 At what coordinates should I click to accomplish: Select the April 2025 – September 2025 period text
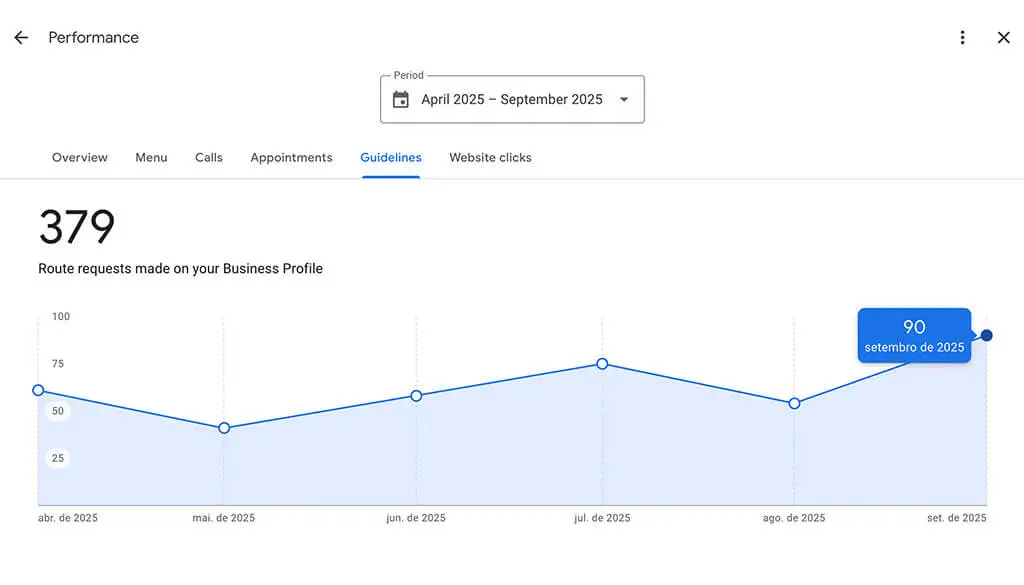pos(511,100)
